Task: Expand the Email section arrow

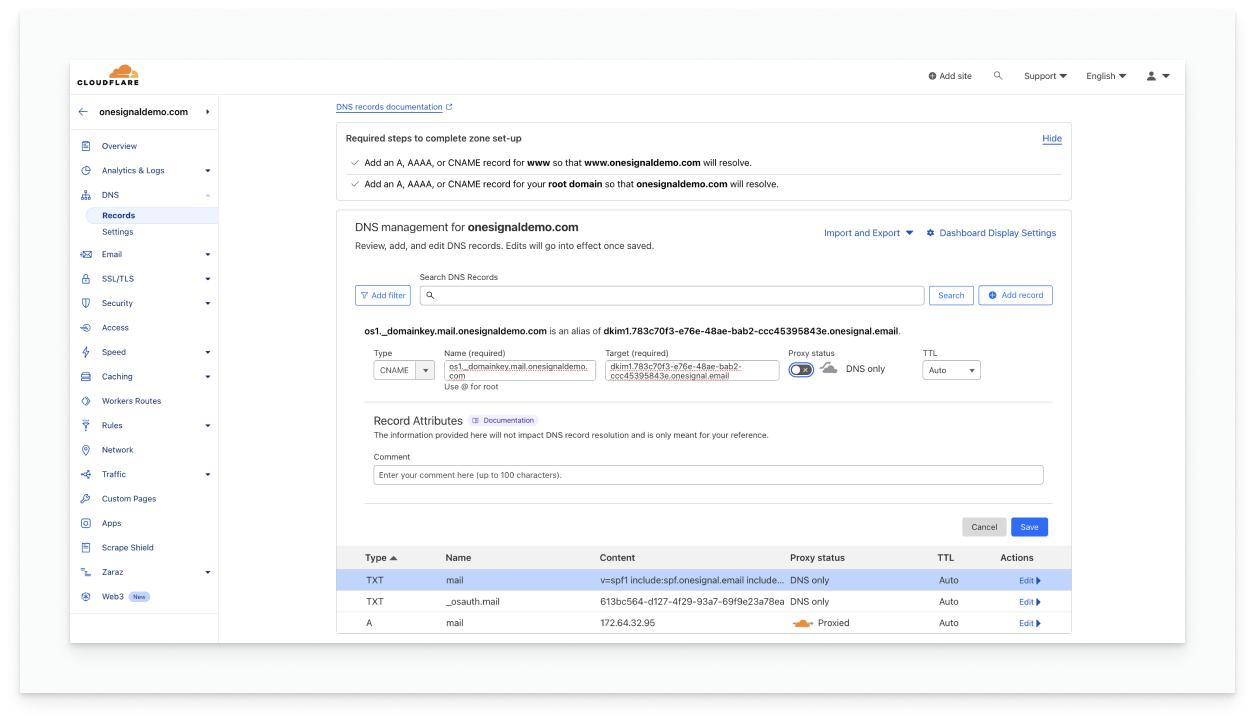Action: point(207,255)
